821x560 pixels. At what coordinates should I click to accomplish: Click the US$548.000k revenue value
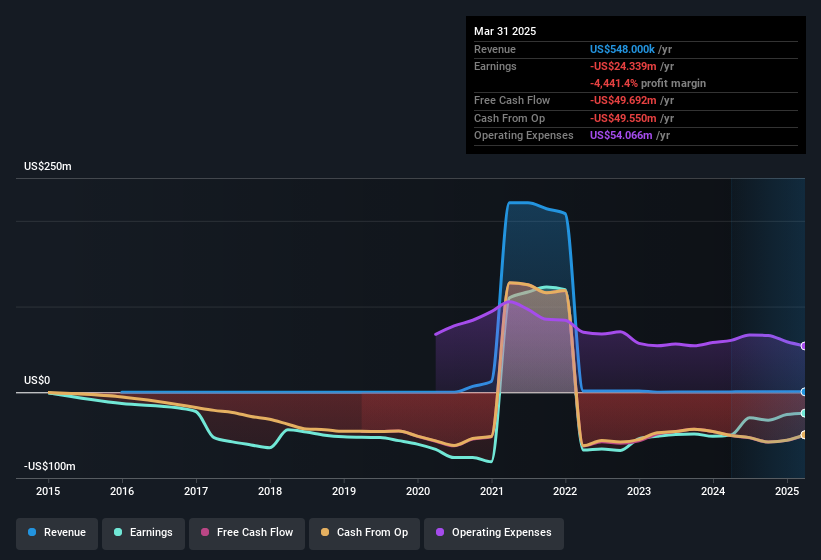[x=622, y=49]
